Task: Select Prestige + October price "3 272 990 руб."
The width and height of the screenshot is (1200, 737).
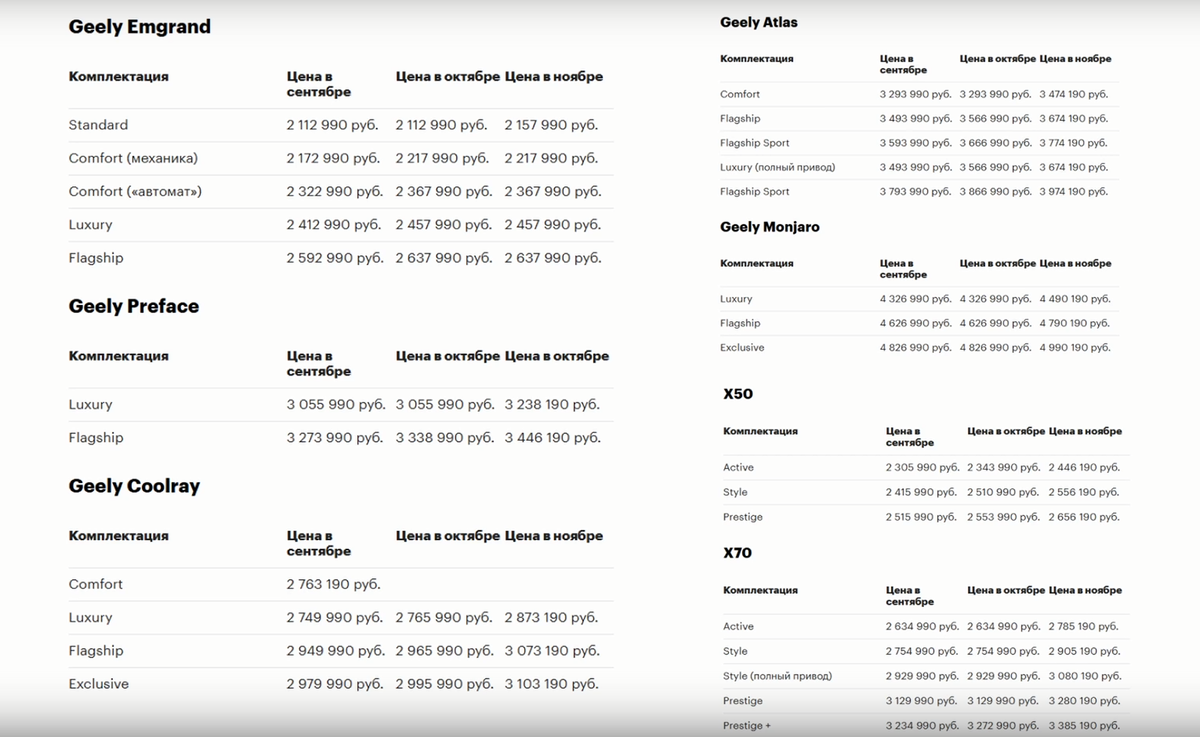Action: [1004, 726]
